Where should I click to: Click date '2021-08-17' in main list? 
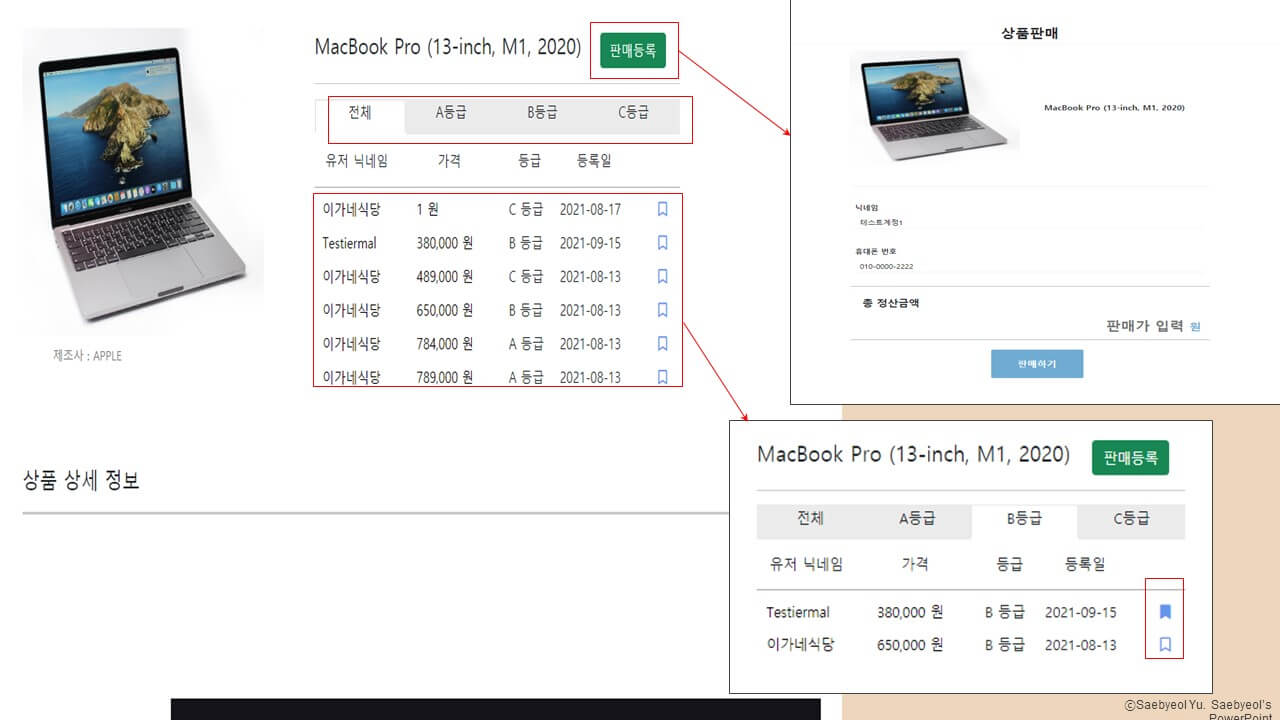590,210
